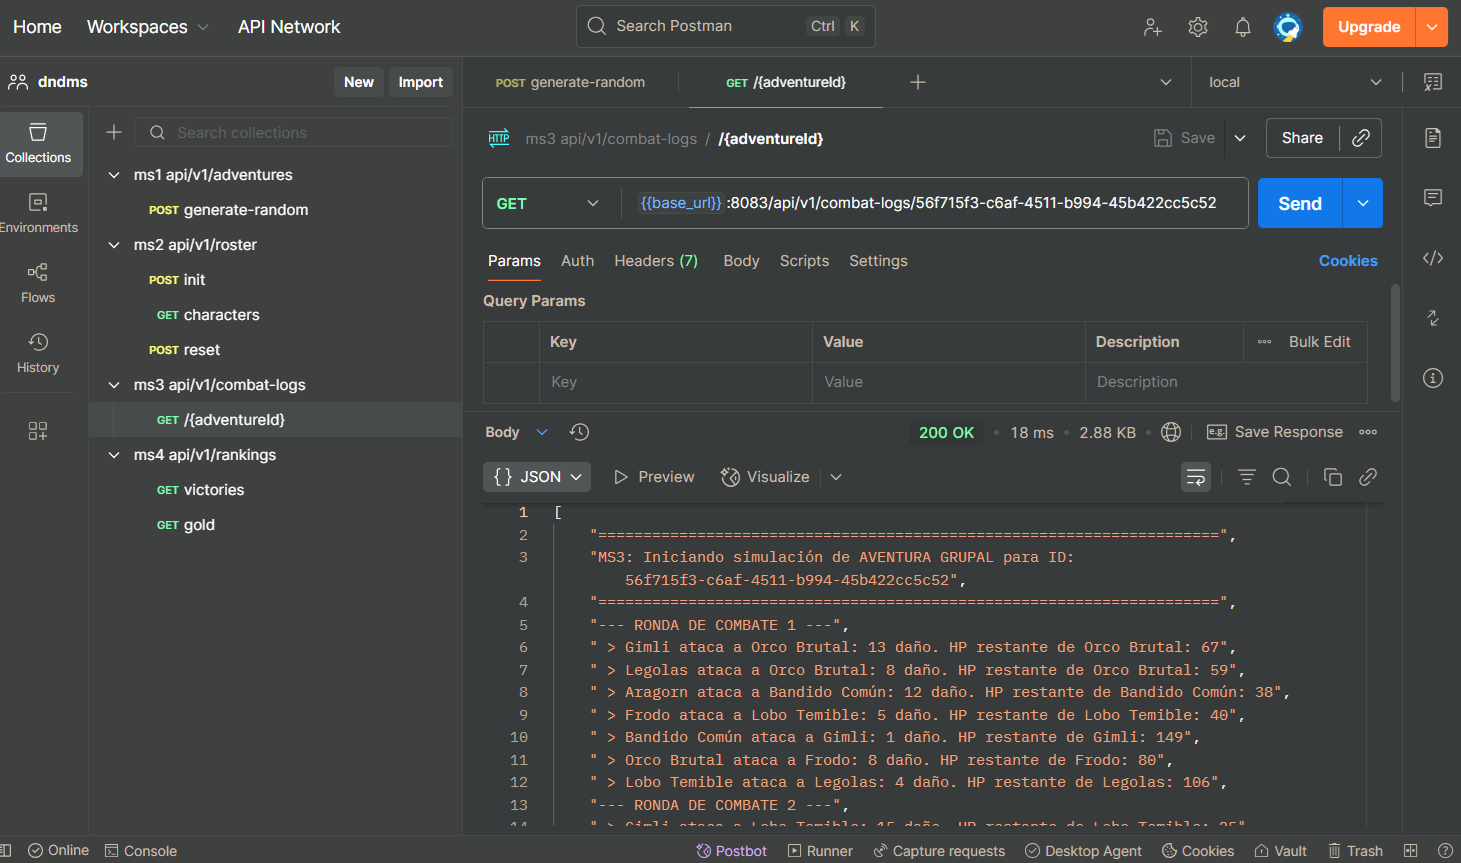Switch to the generate-random request tab
1461x863 pixels.
click(x=570, y=83)
